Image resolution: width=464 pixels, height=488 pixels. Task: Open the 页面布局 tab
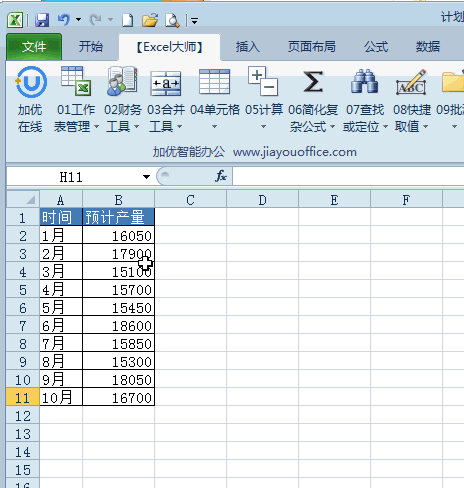(312, 47)
